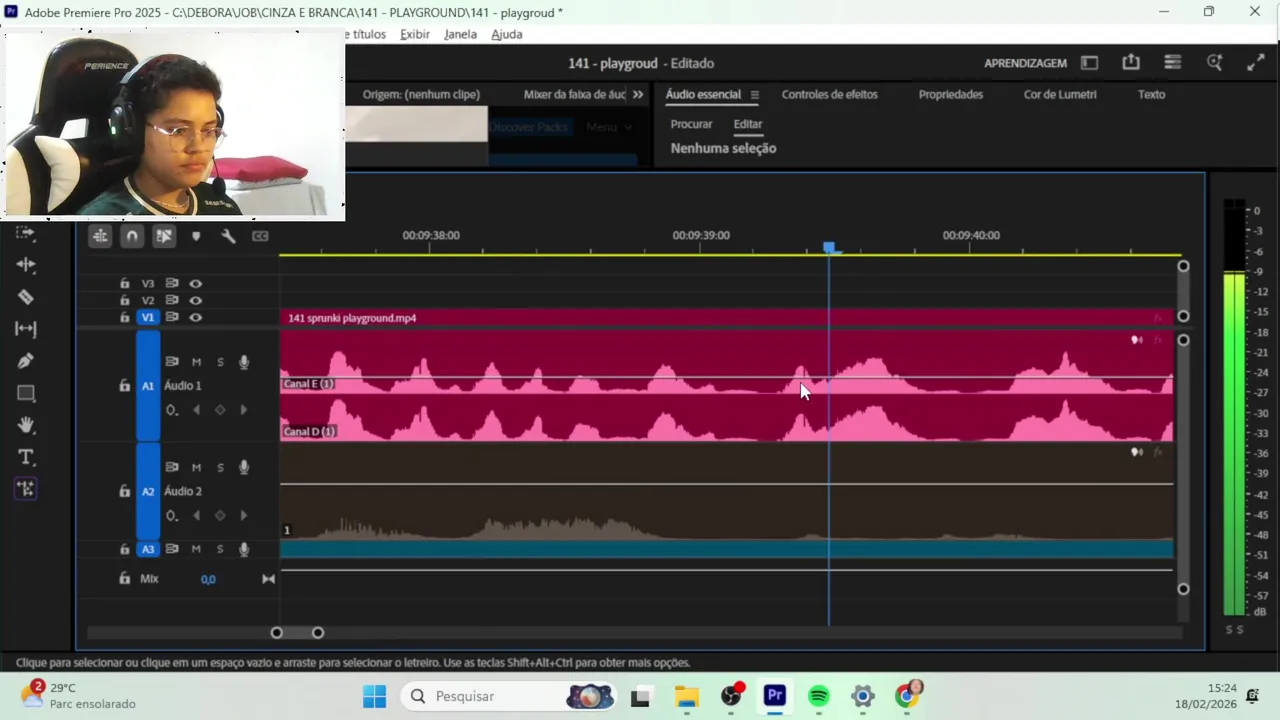Switch to Cor de Lumetri tab

coord(1060,94)
